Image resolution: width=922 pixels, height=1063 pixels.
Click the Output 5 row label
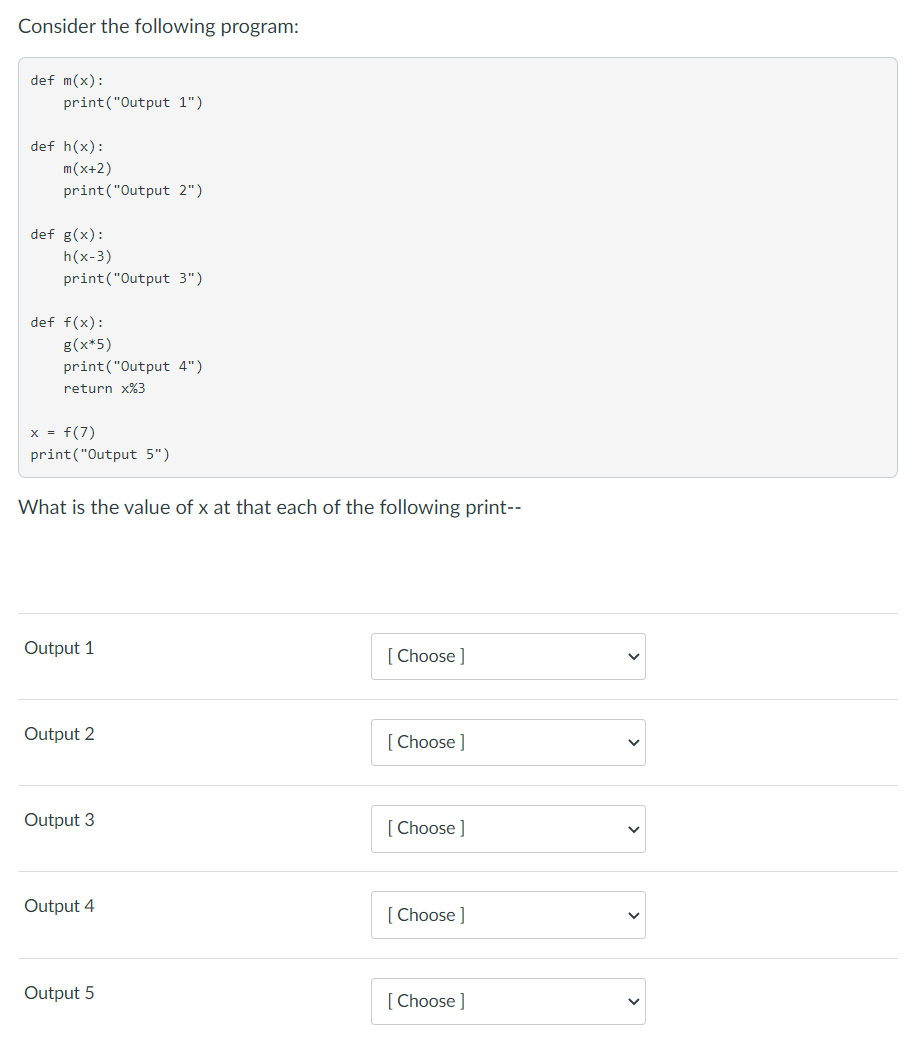(x=59, y=993)
